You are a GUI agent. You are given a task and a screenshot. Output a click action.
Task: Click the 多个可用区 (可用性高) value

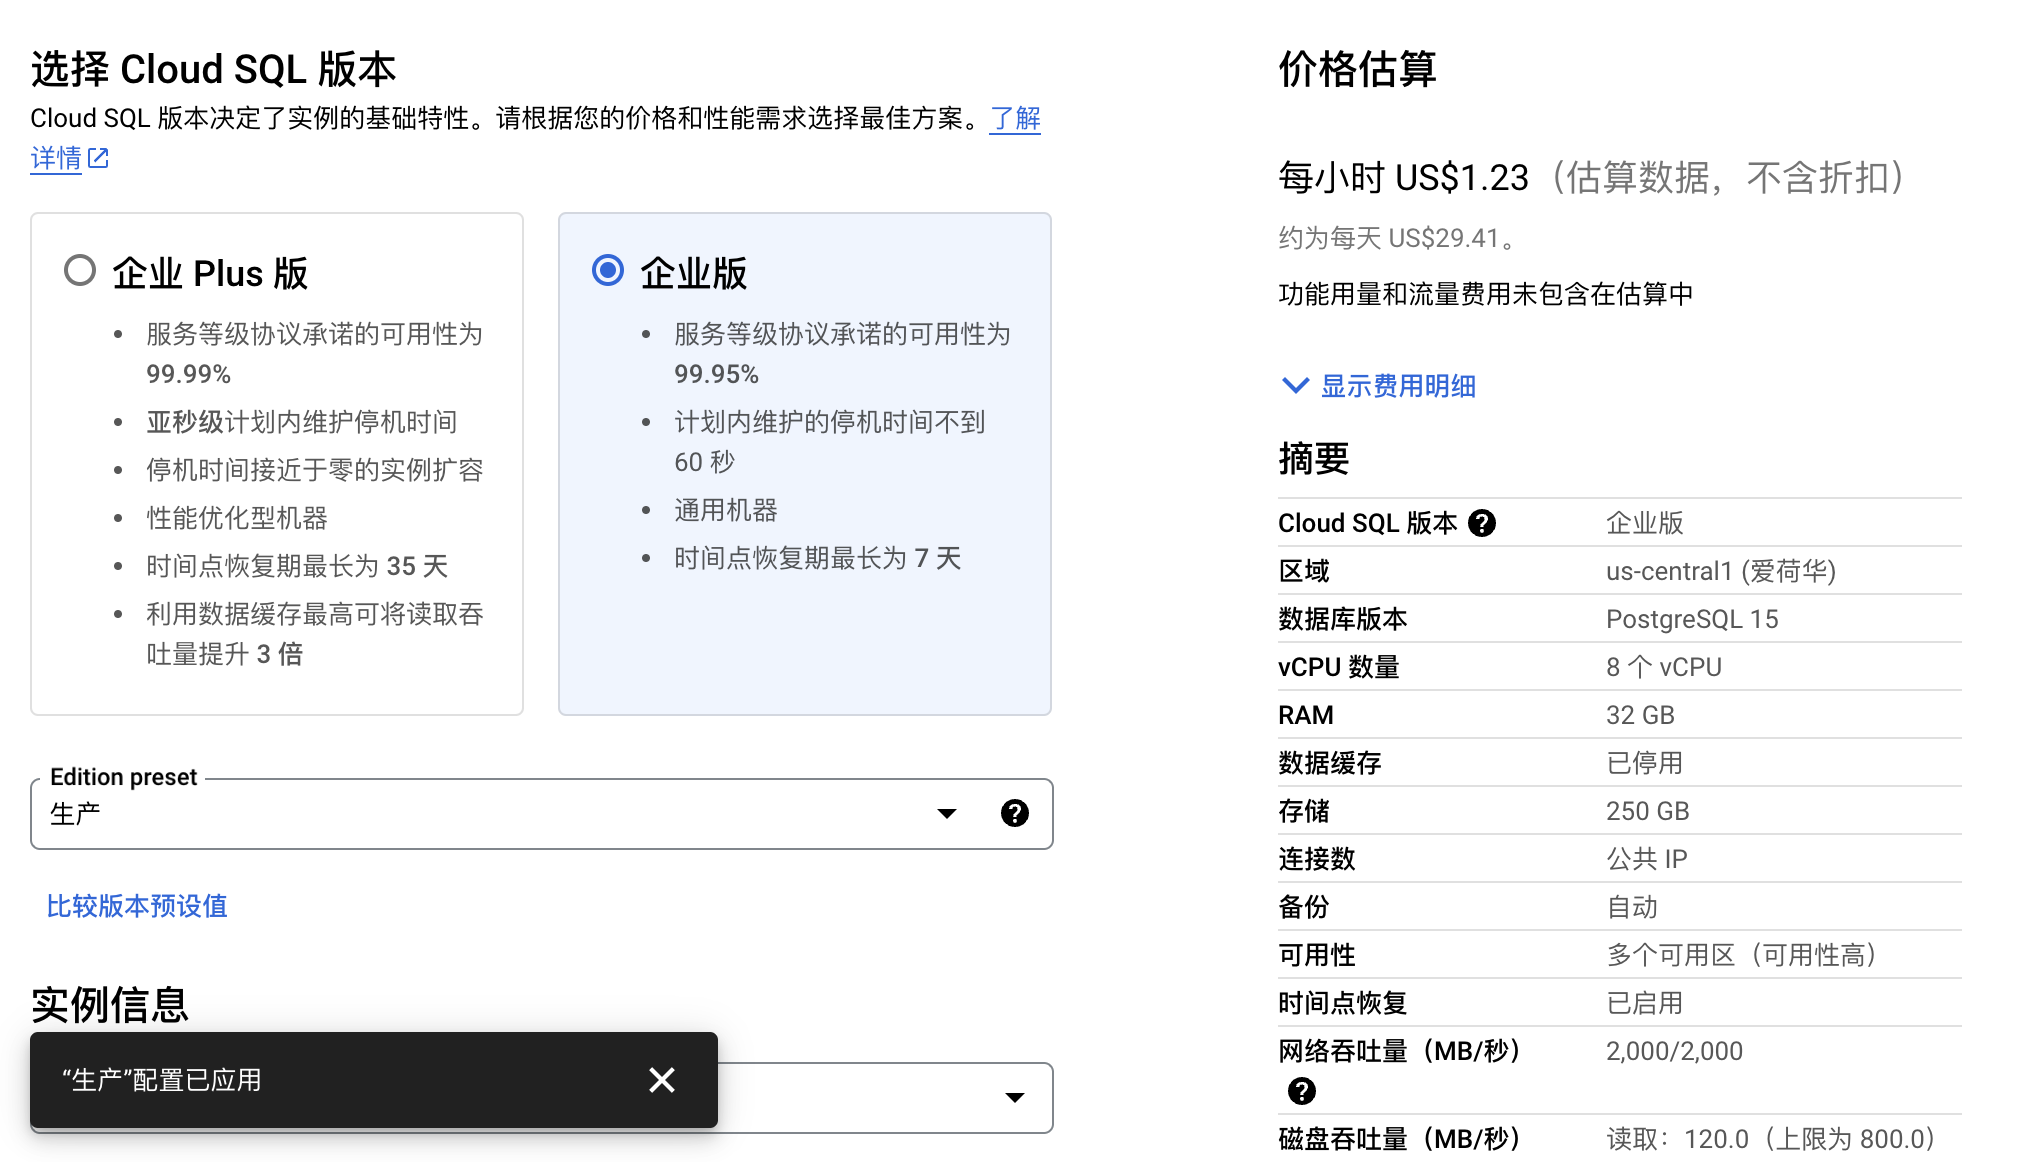[1745, 955]
